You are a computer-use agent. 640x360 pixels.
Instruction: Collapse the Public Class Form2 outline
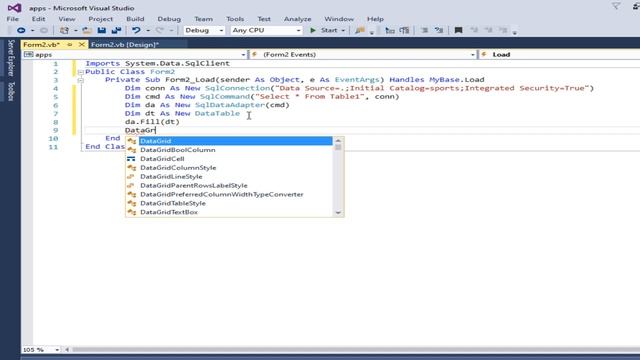click(x=80, y=72)
